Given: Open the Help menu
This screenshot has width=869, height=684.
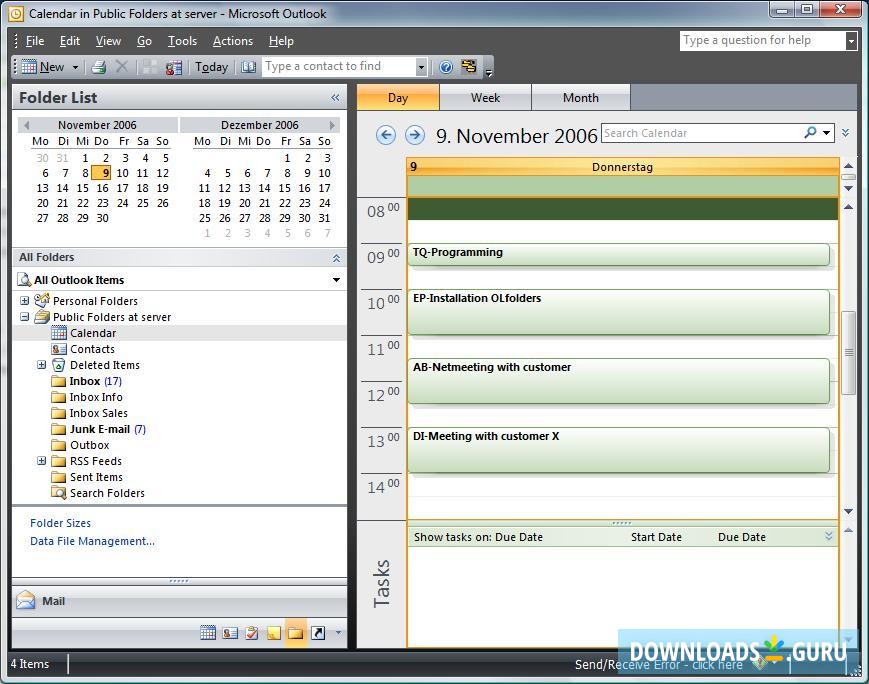Looking at the screenshot, I should [281, 41].
